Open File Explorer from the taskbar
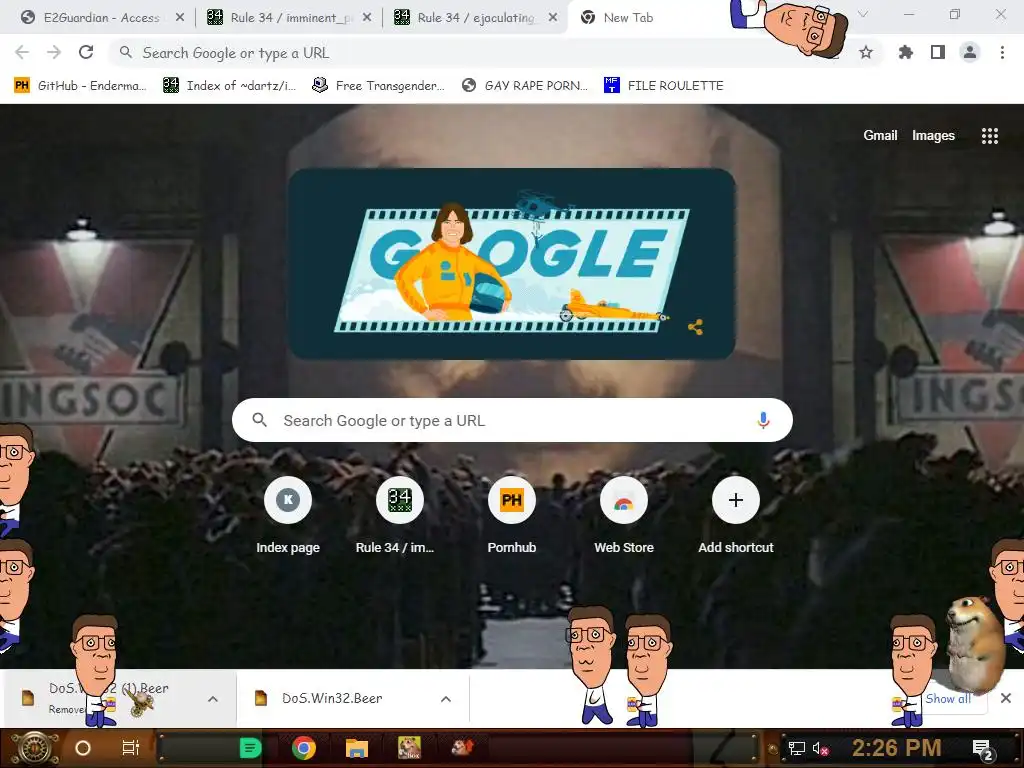The width and height of the screenshot is (1024, 768). pyautogui.click(x=357, y=748)
